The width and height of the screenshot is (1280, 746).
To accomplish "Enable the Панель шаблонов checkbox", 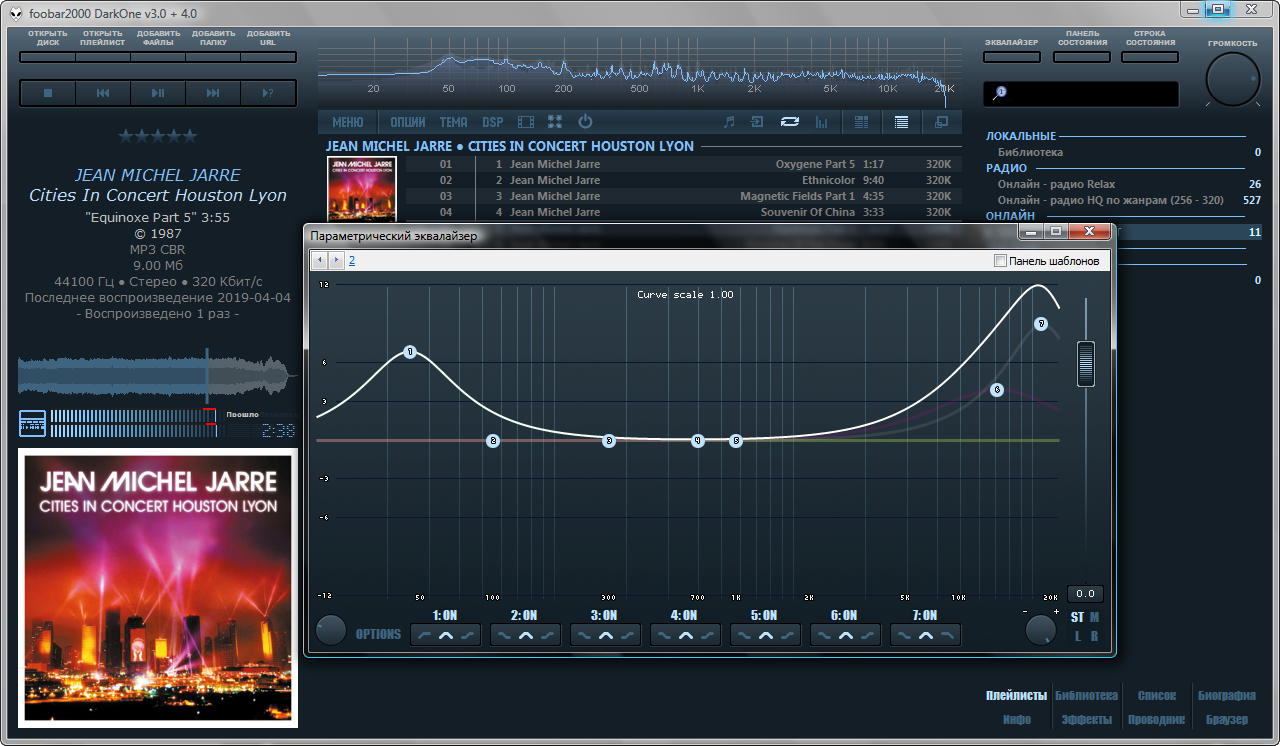I will click(1001, 261).
